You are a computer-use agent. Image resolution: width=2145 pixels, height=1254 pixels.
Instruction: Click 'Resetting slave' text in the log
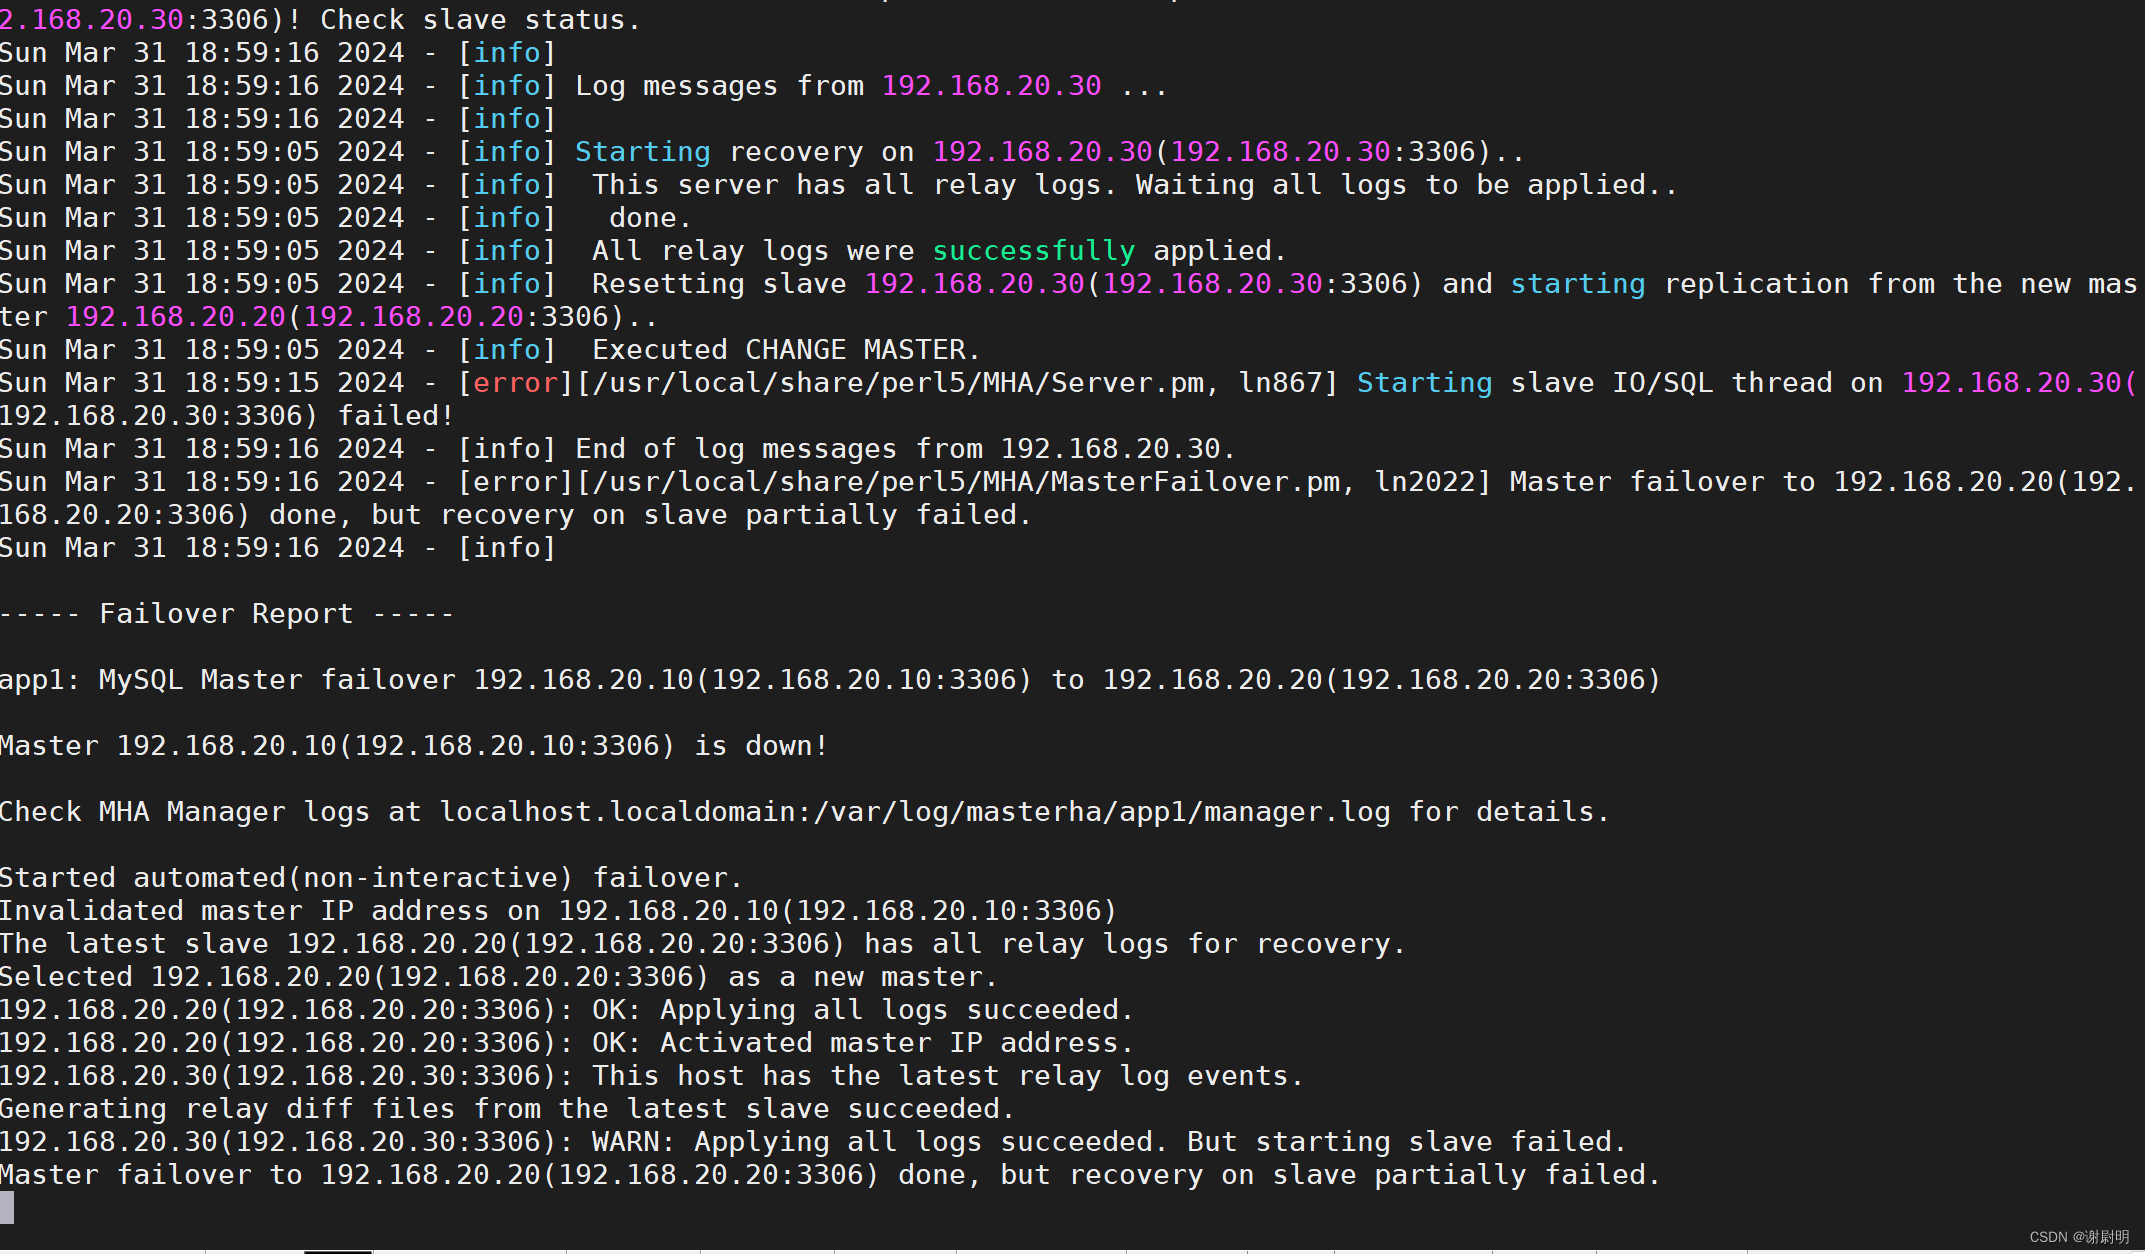tap(719, 284)
